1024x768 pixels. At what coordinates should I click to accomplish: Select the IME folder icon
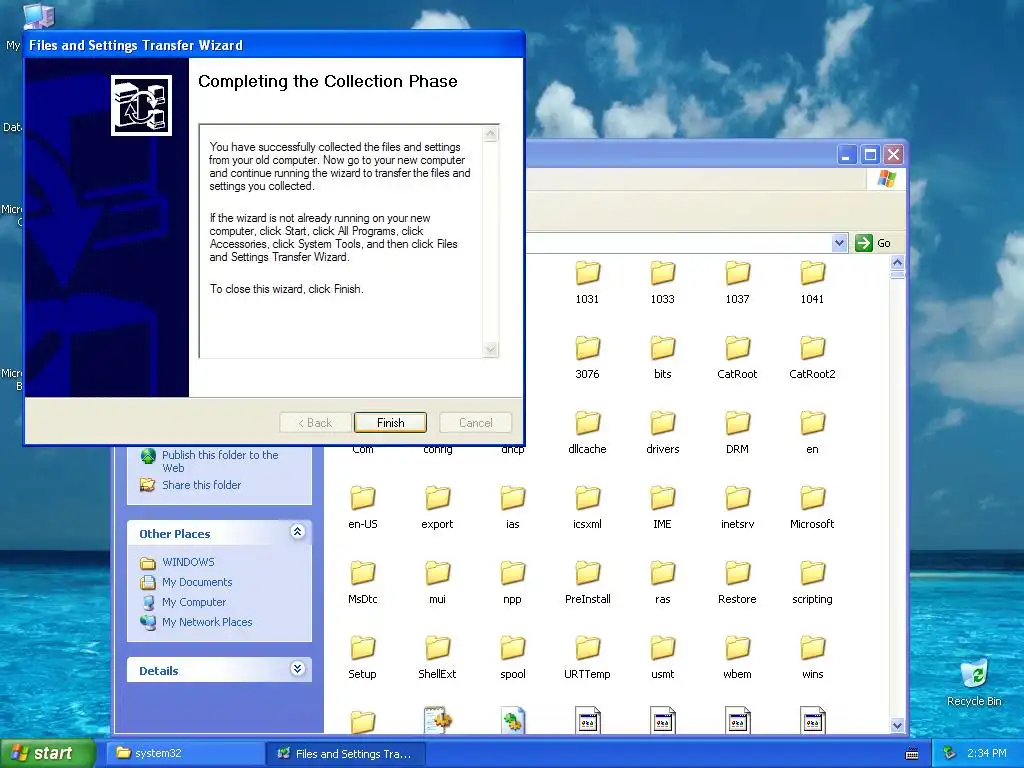tap(662, 498)
